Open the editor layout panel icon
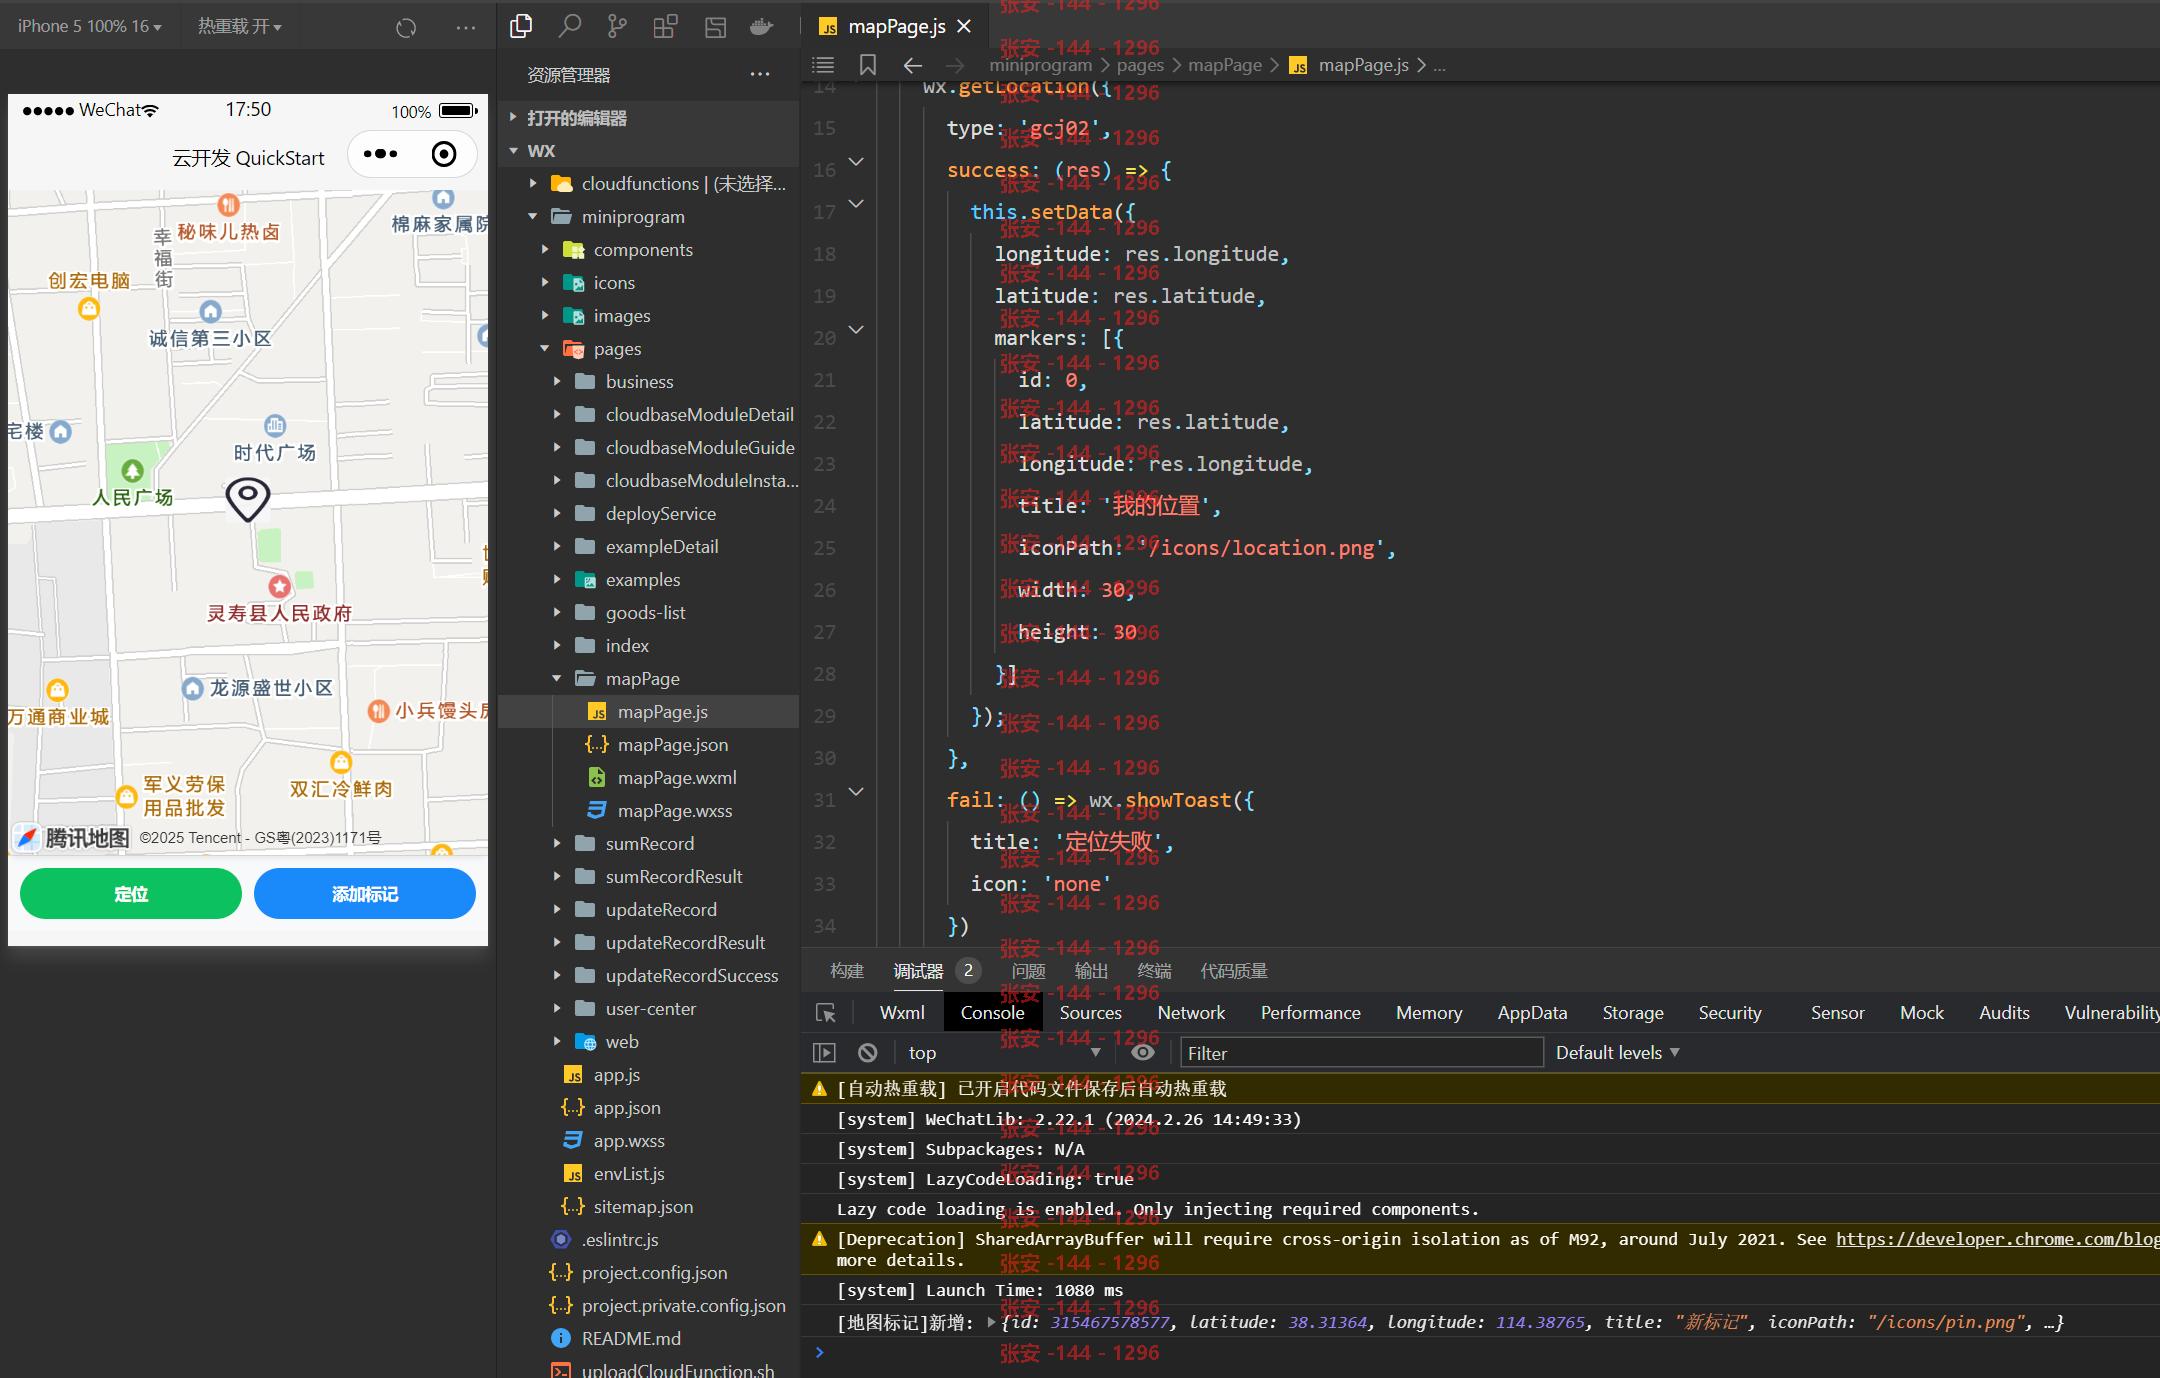This screenshot has height=1378, width=2160. 715,27
